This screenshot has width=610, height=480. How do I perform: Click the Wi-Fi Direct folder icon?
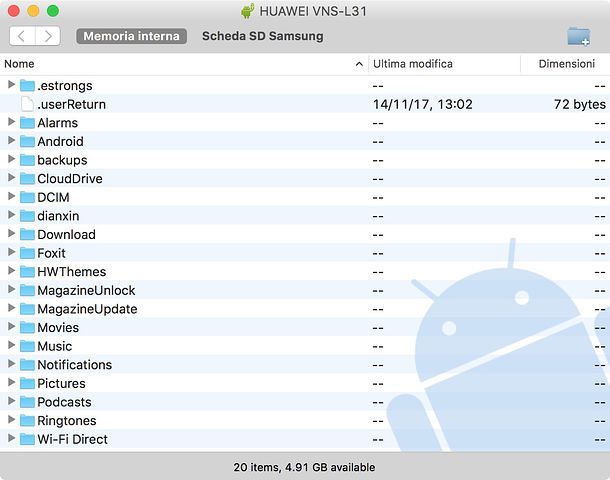click(27, 439)
